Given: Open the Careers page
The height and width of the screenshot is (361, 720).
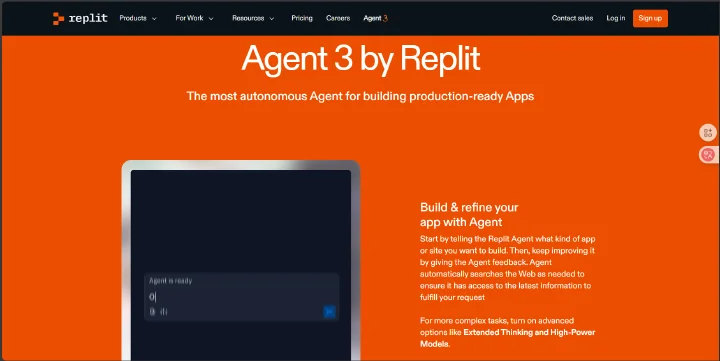Looking at the screenshot, I should coord(338,18).
